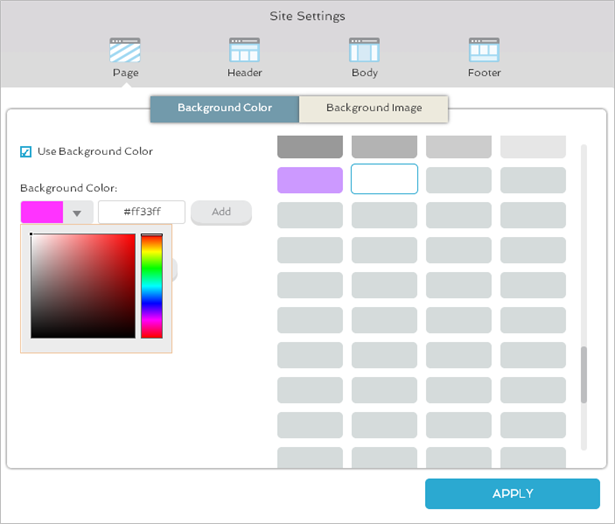
Task: Pick the dark gray swatch in top row
Action: [310, 147]
